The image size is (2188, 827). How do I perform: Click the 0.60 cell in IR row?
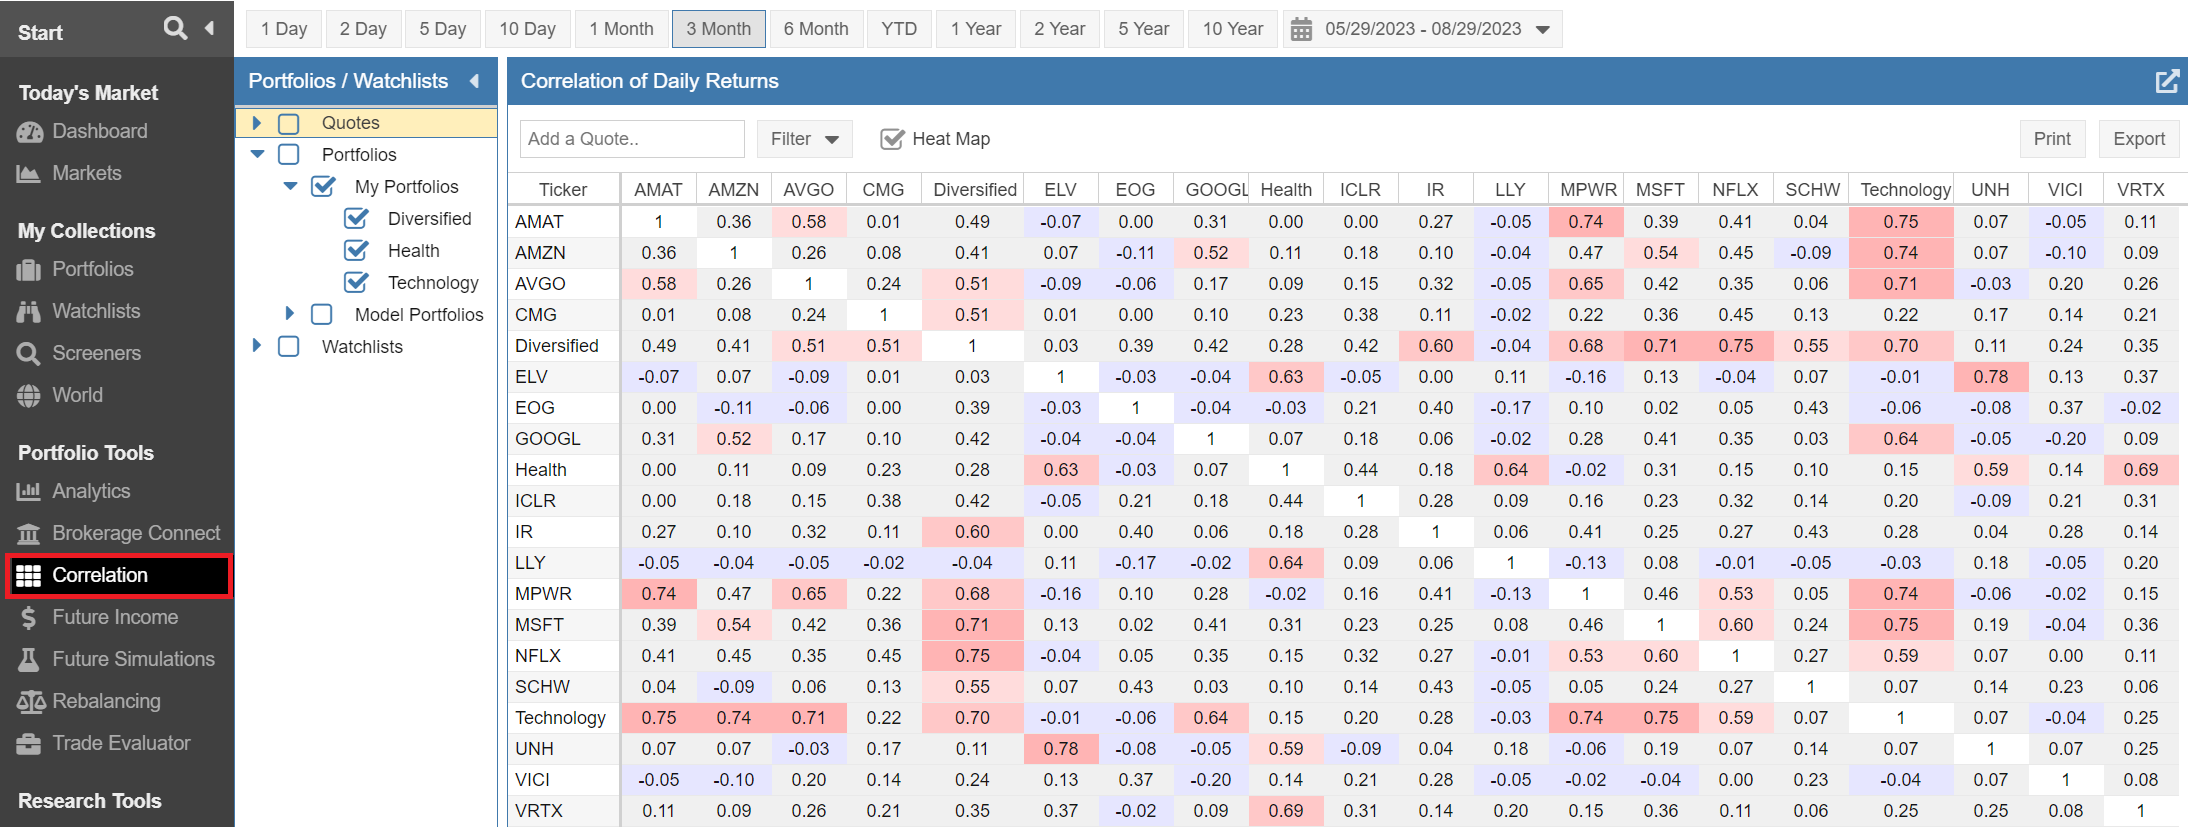pos(972,532)
